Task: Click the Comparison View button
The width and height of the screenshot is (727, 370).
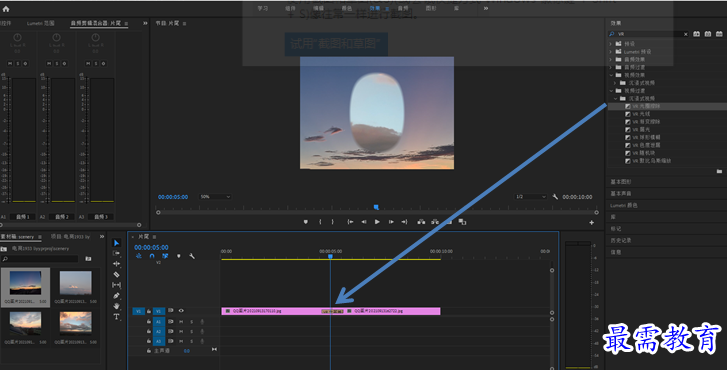Action: point(462,222)
